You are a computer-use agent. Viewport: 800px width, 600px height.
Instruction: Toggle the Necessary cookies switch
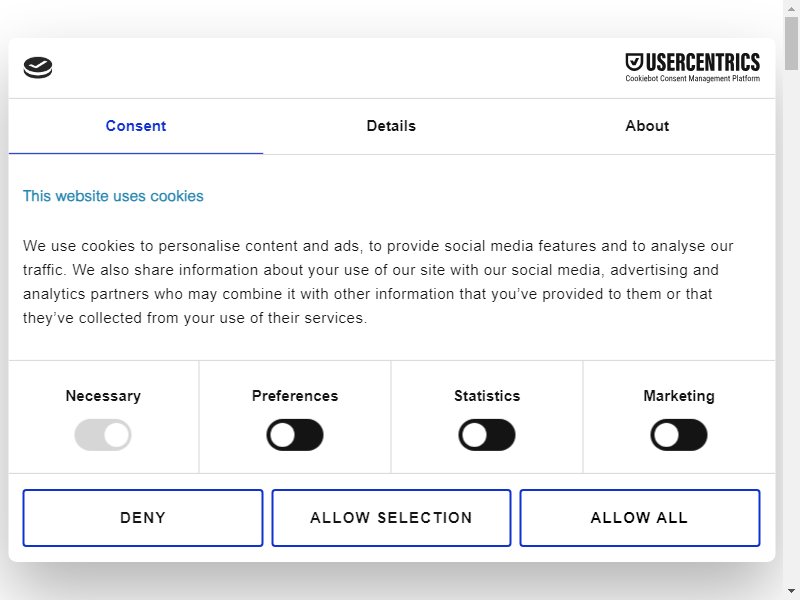point(103,435)
